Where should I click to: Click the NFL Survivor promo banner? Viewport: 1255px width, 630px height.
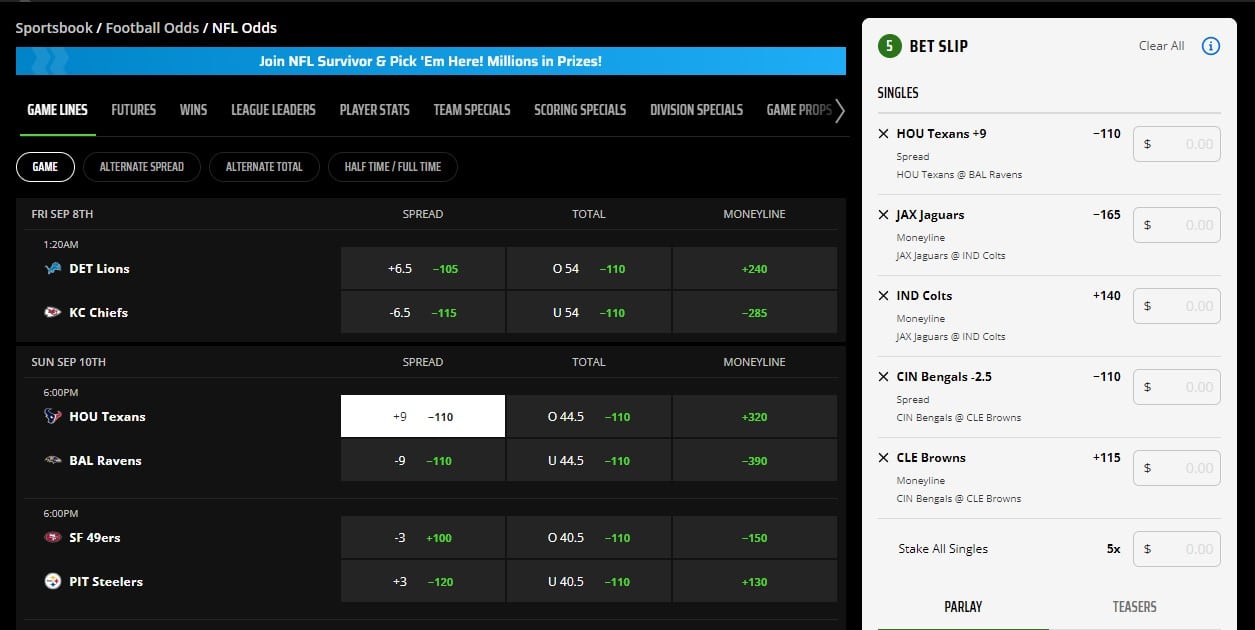431,61
